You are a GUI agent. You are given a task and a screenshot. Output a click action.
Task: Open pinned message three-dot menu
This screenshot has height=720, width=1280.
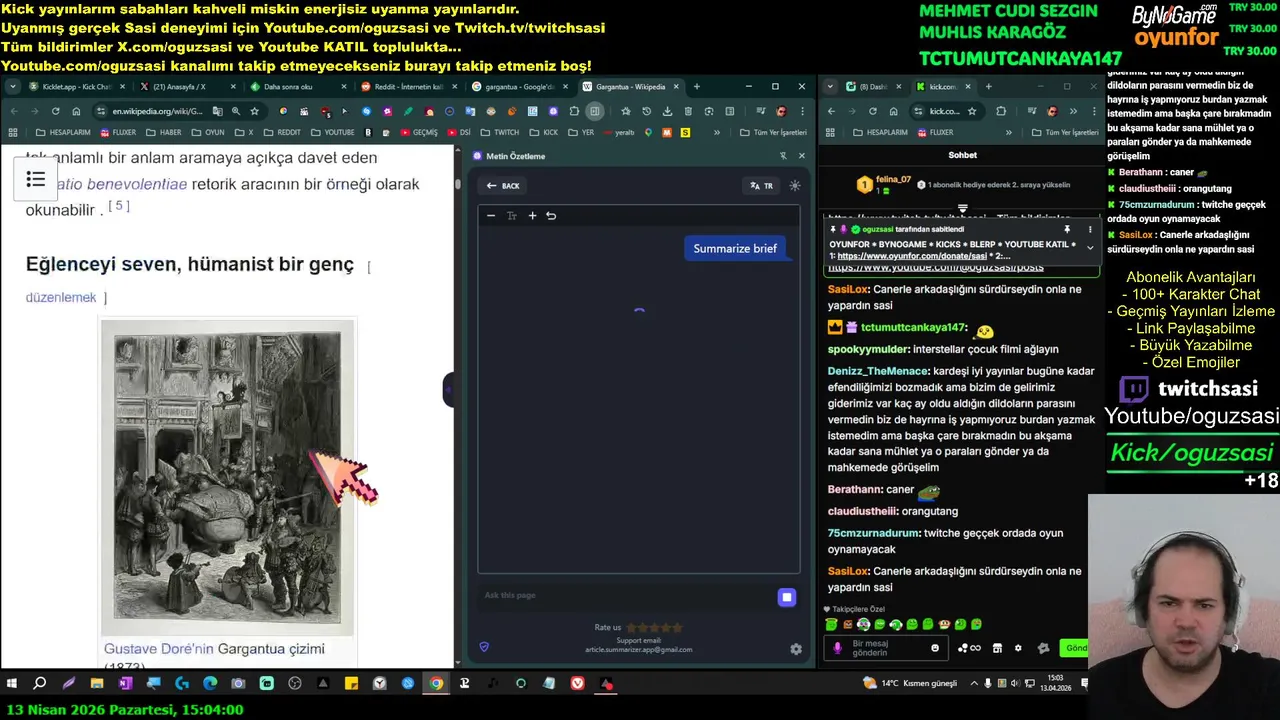(x=1090, y=229)
